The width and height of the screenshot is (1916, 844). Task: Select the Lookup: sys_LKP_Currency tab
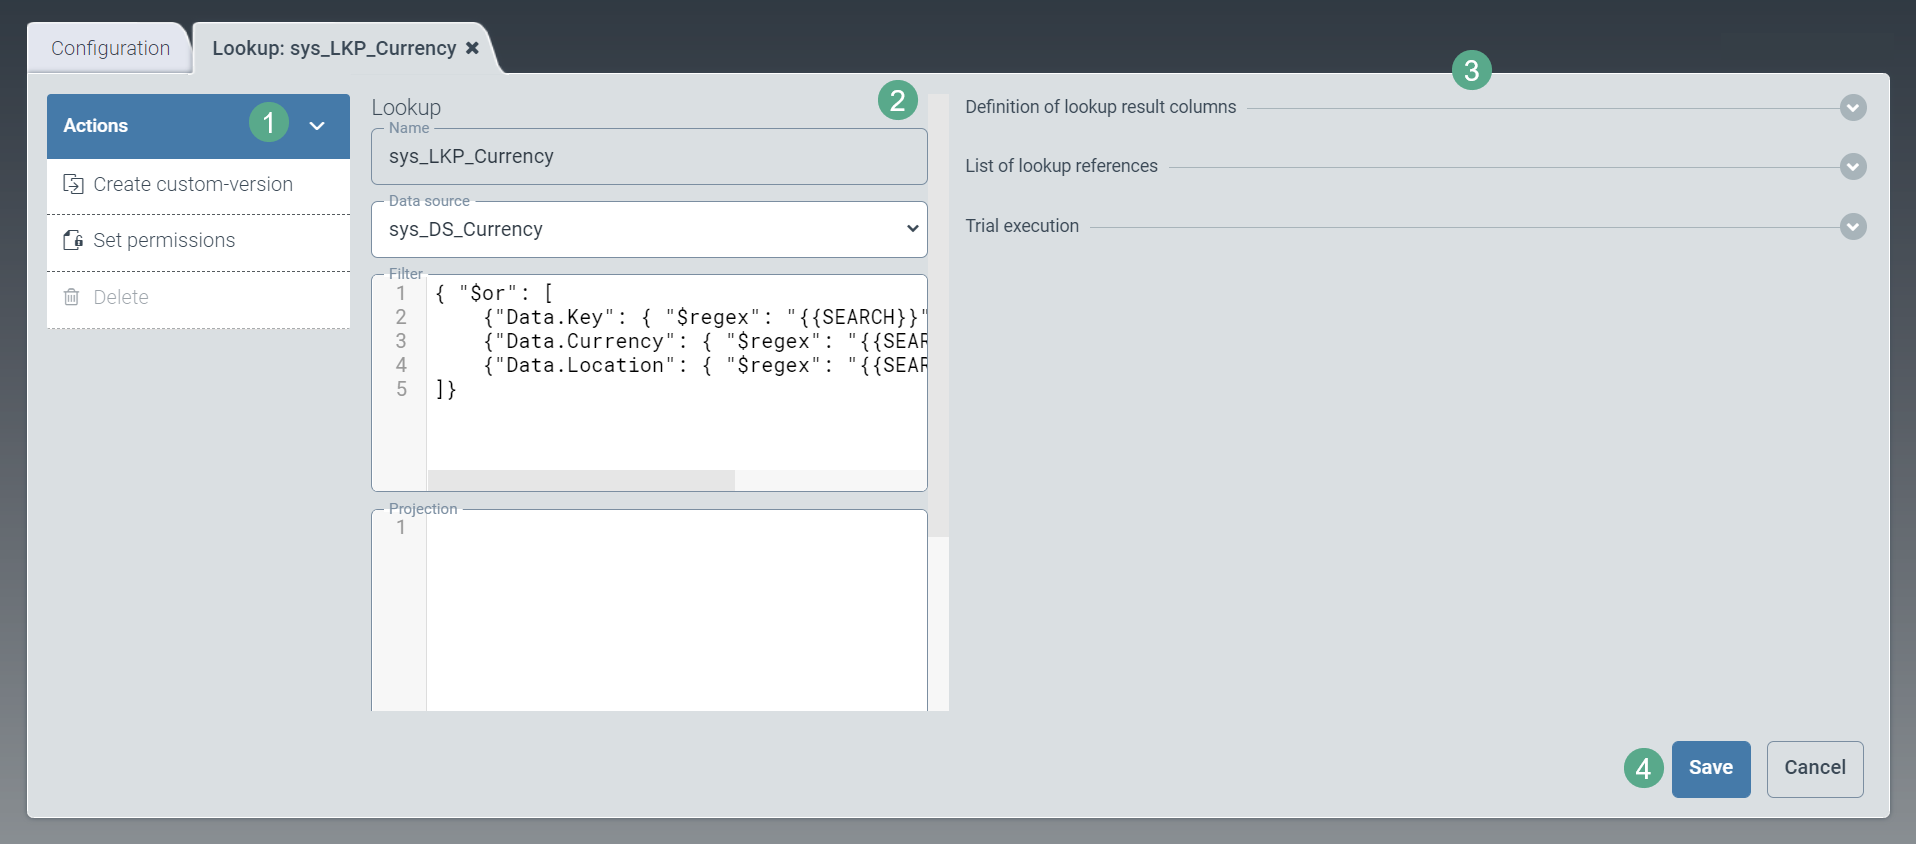pos(333,48)
